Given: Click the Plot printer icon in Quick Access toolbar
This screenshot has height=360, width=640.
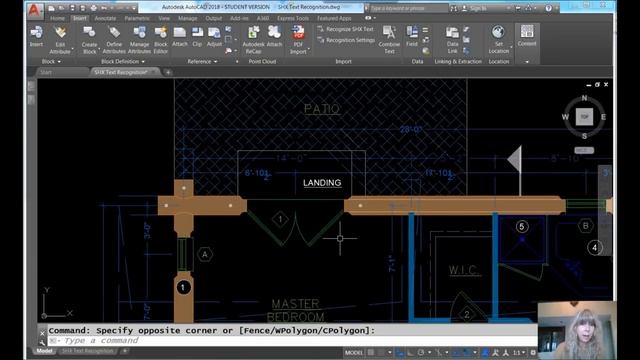Looking at the screenshot, I should click(93, 8).
